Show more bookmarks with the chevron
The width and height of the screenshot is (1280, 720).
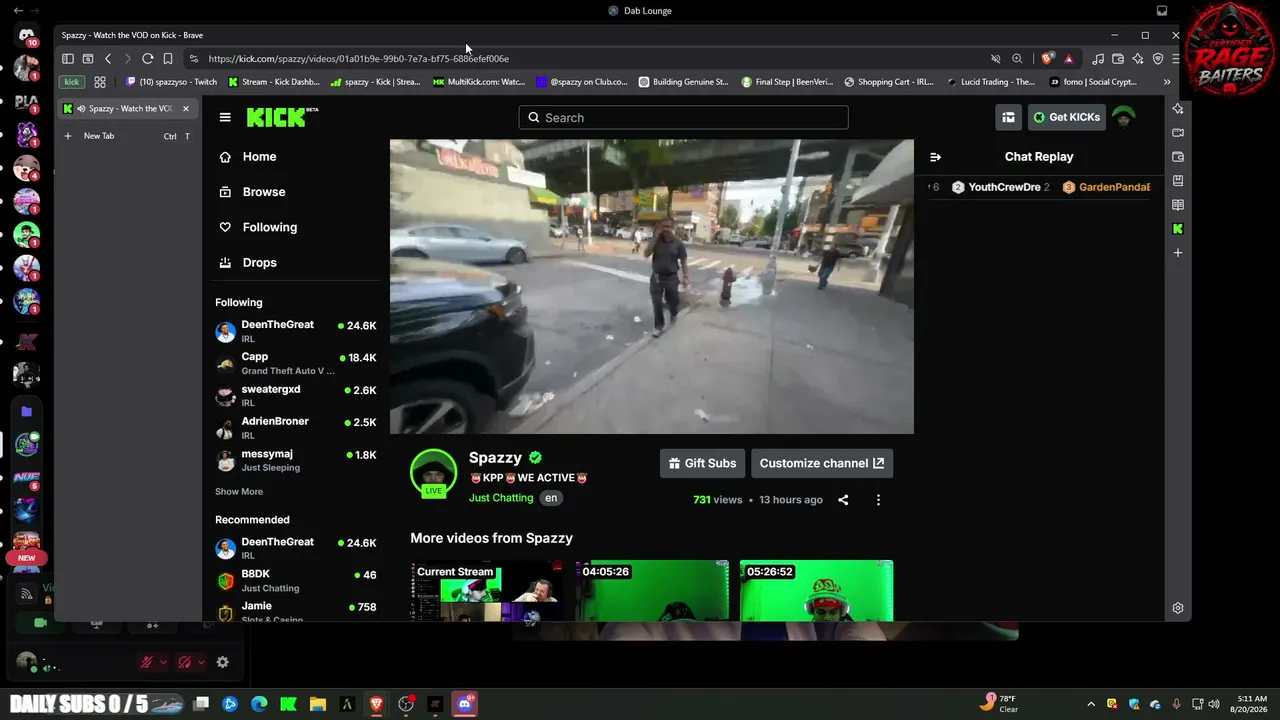(1166, 82)
